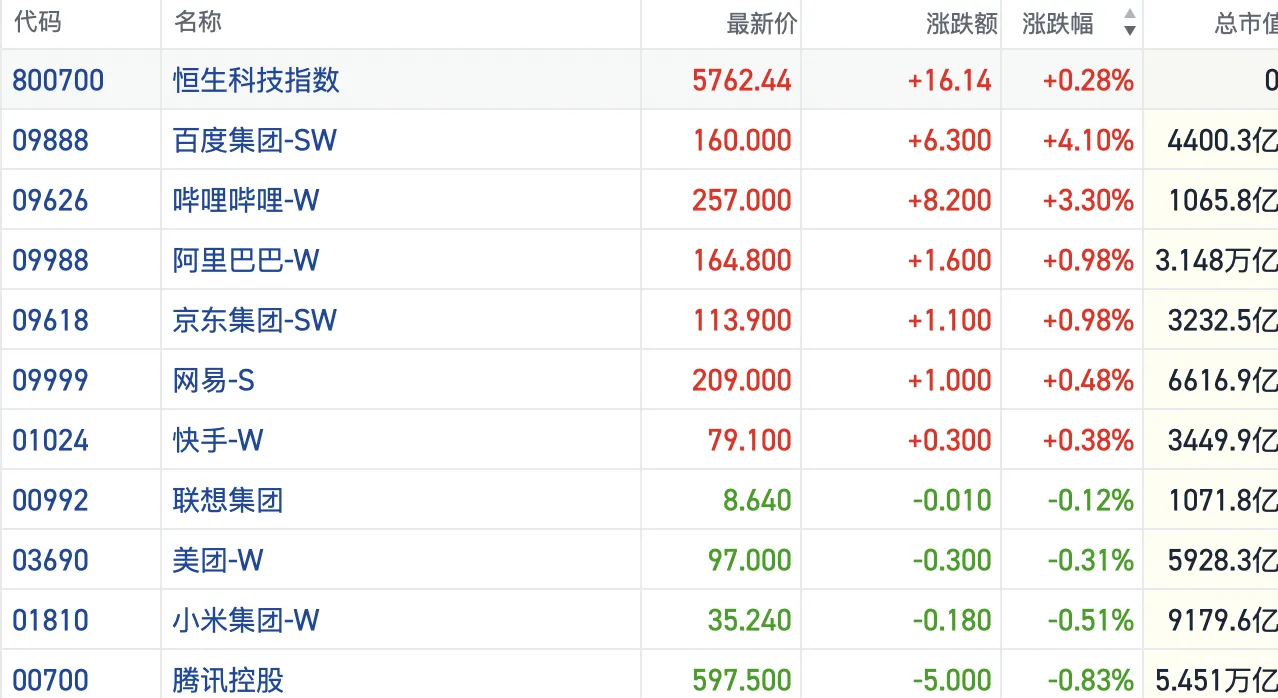Select the 哔哩哔哩-W stock name

click(246, 200)
